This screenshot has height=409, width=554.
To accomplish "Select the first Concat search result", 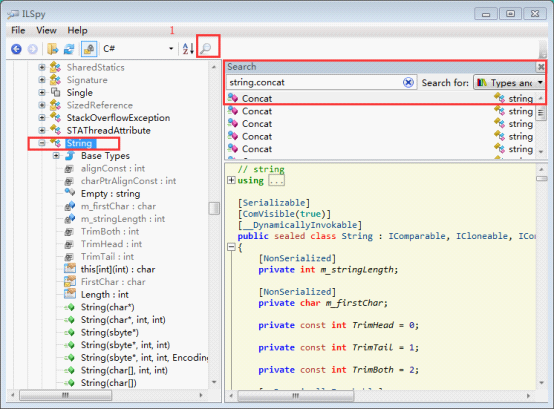I will coord(380,98).
